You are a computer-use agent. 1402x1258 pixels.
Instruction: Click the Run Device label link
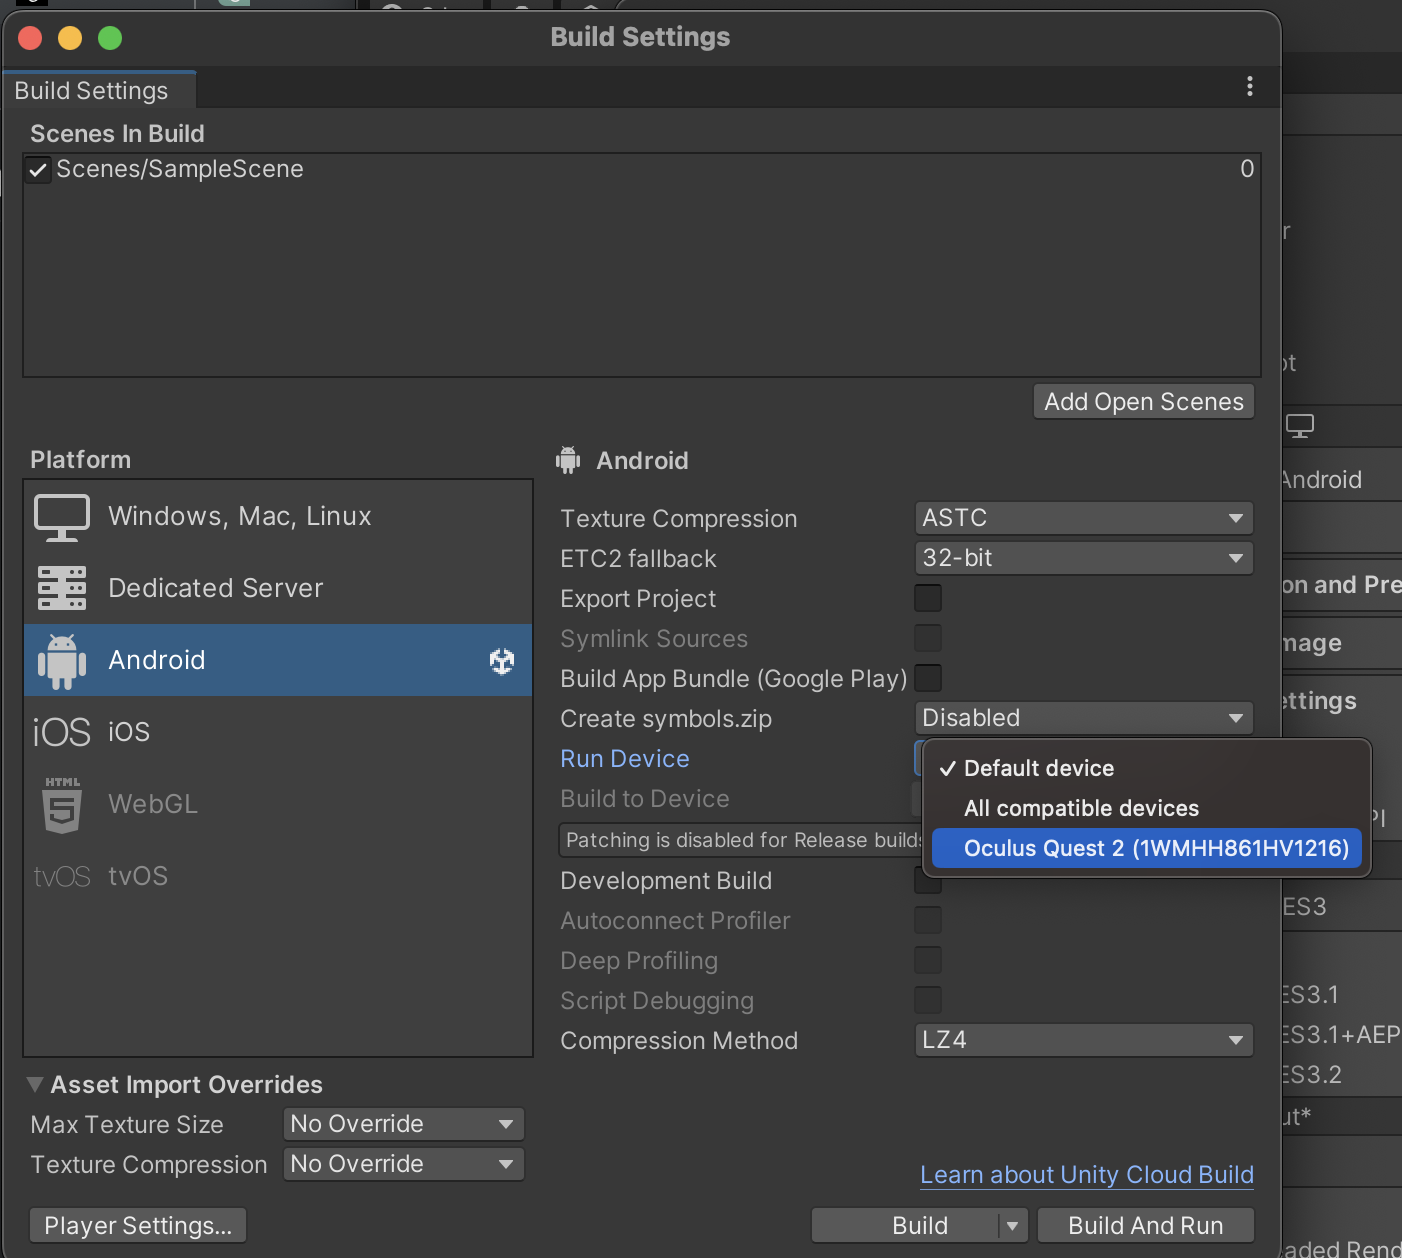click(625, 759)
